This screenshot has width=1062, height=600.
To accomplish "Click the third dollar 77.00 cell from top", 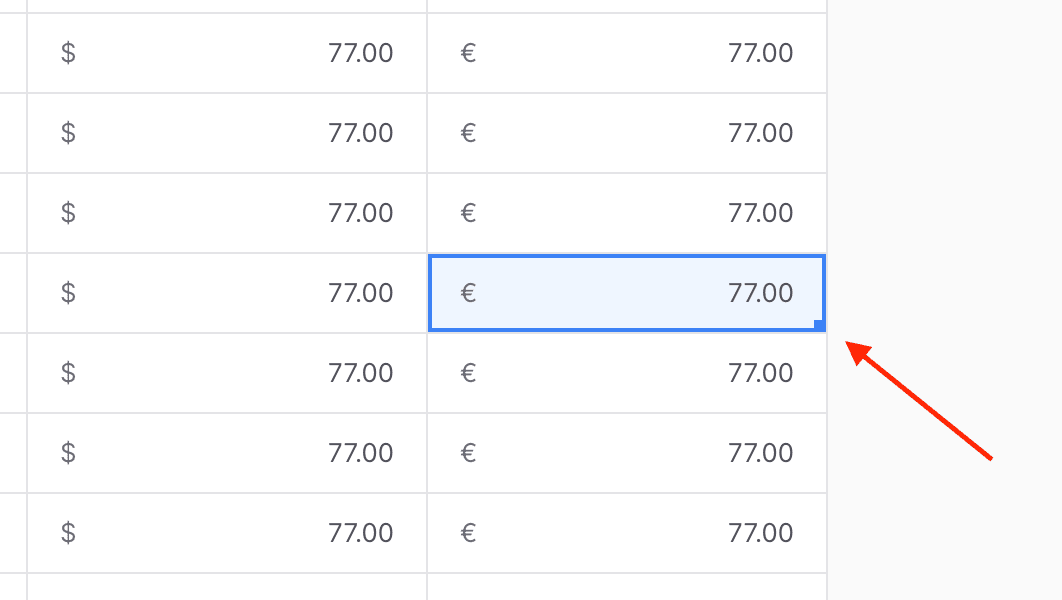I will coord(227,213).
